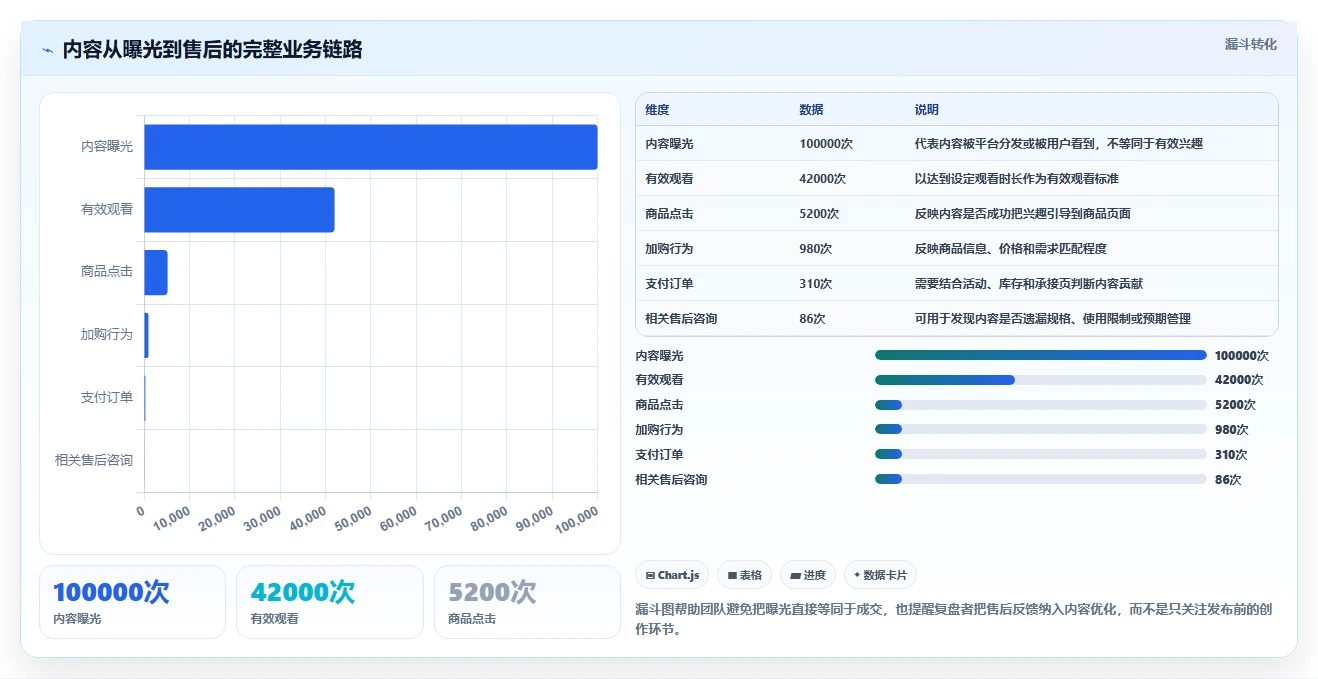Click description 反映内容是否成功把兴趣引导到商品页面
This screenshot has width=1318, height=679.
point(1022,214)
